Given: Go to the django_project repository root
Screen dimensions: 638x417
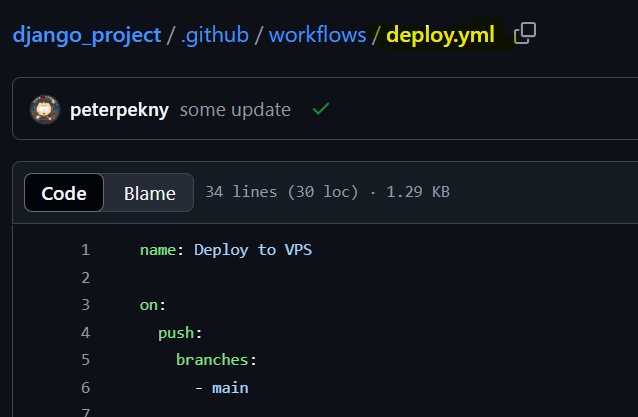Looking at the screenshot, I should 86,35.
